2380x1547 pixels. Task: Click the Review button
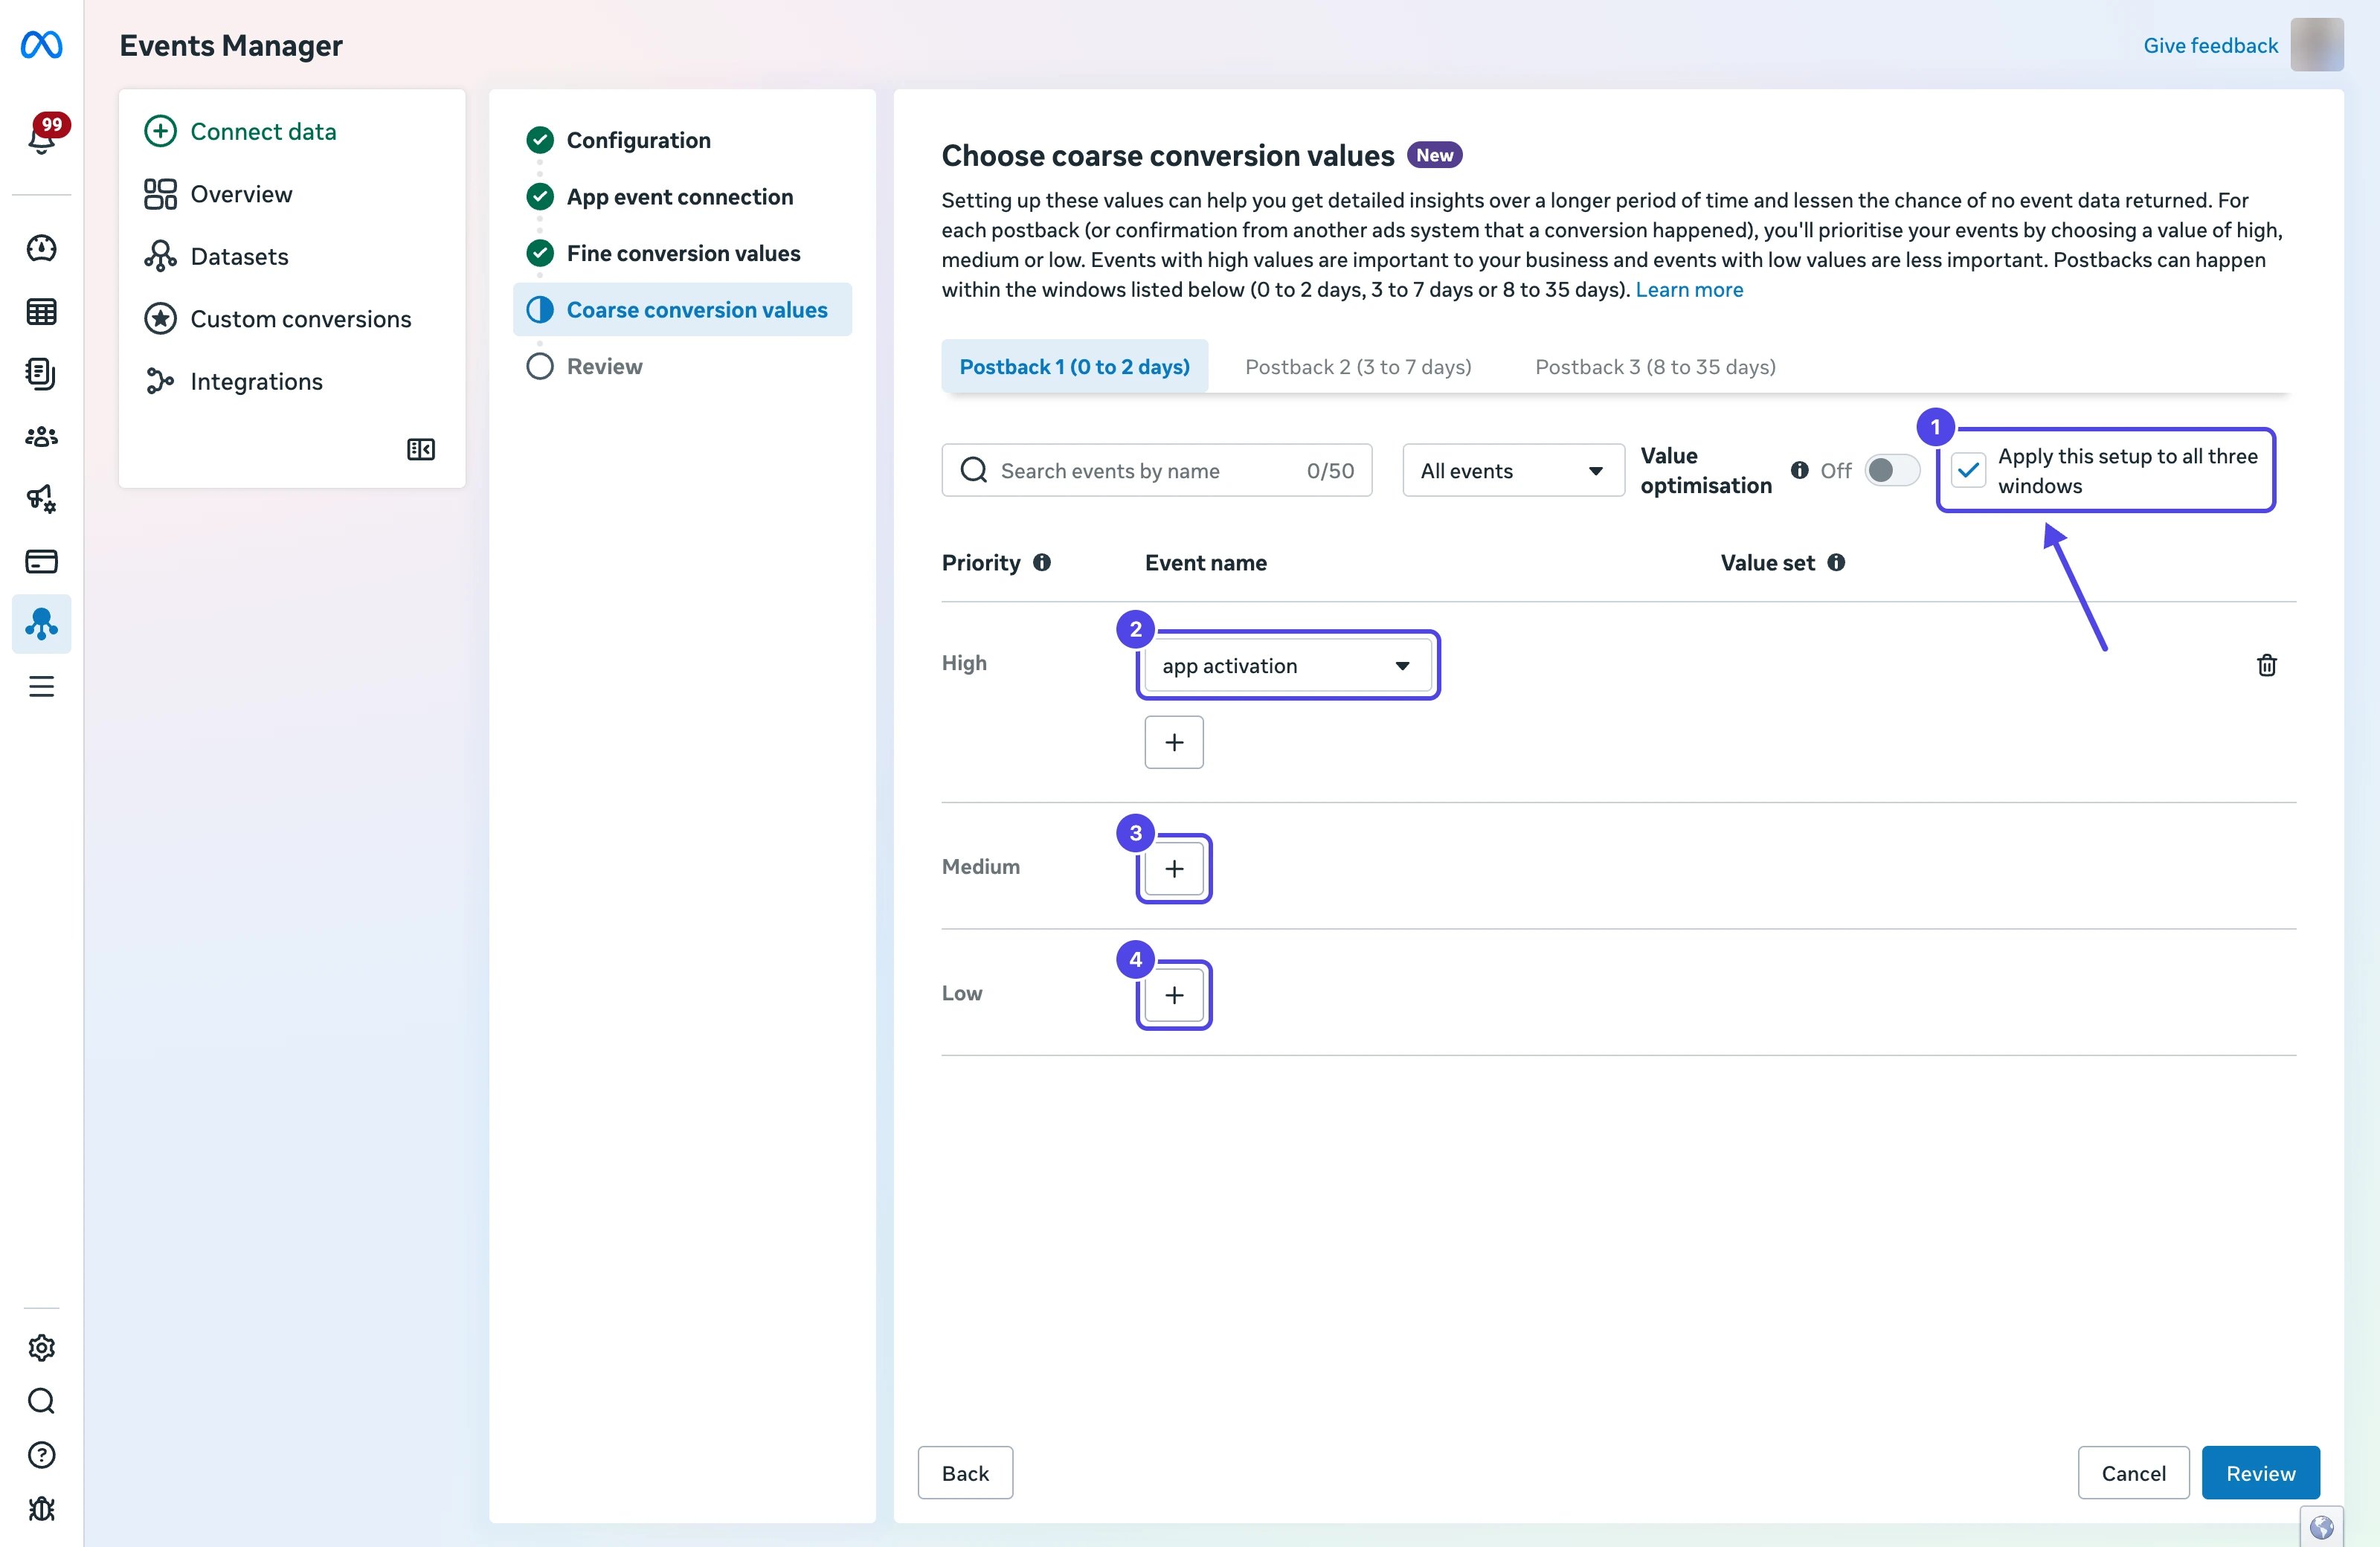tap(2260, 1472)
